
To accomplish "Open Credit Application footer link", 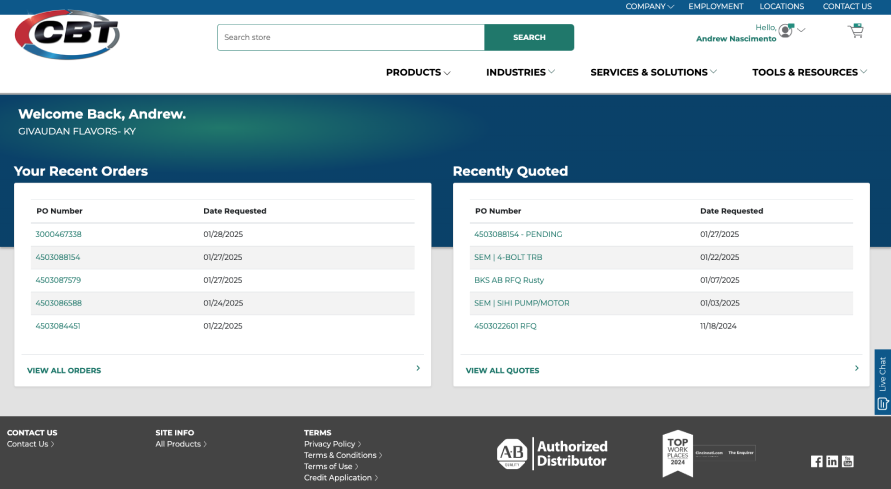I will tap(341, 478).
